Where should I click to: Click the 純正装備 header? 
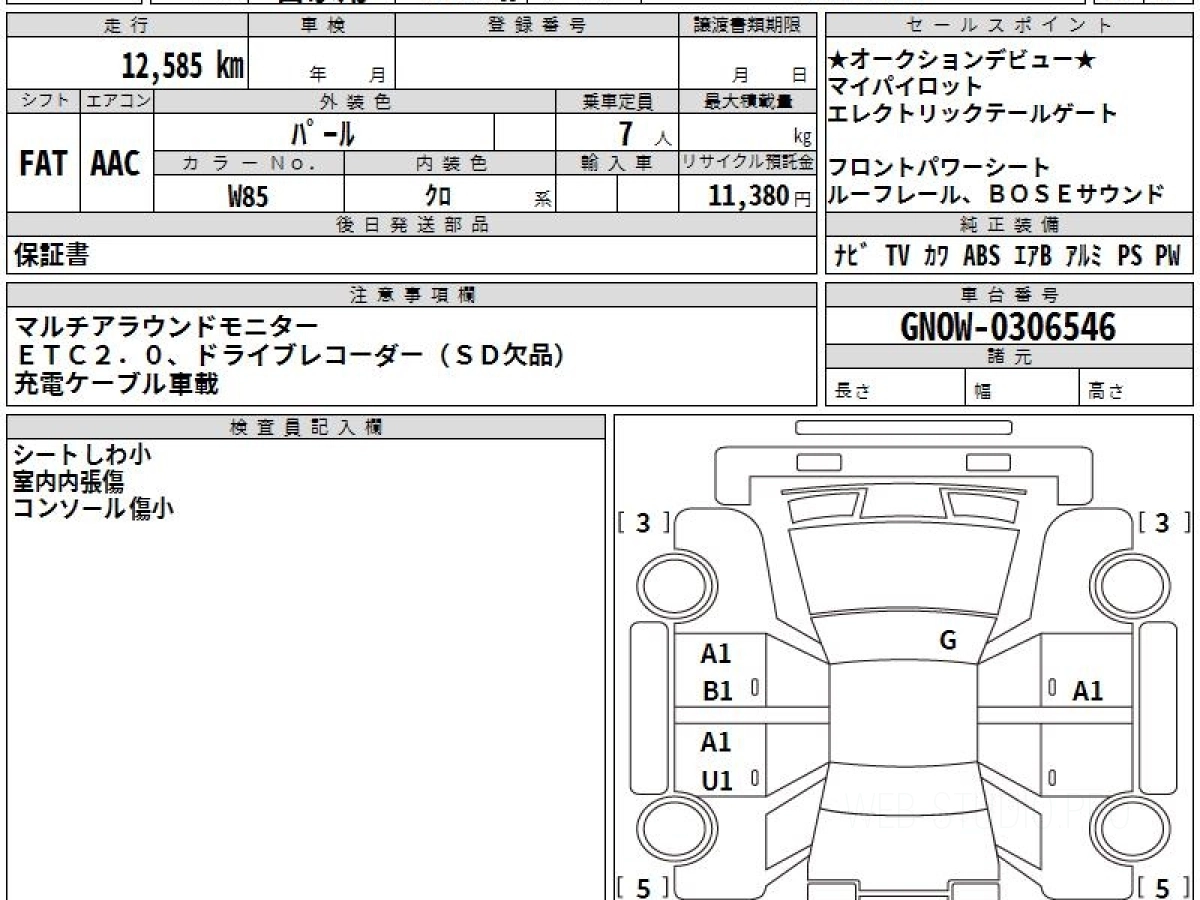(1010, 225)
